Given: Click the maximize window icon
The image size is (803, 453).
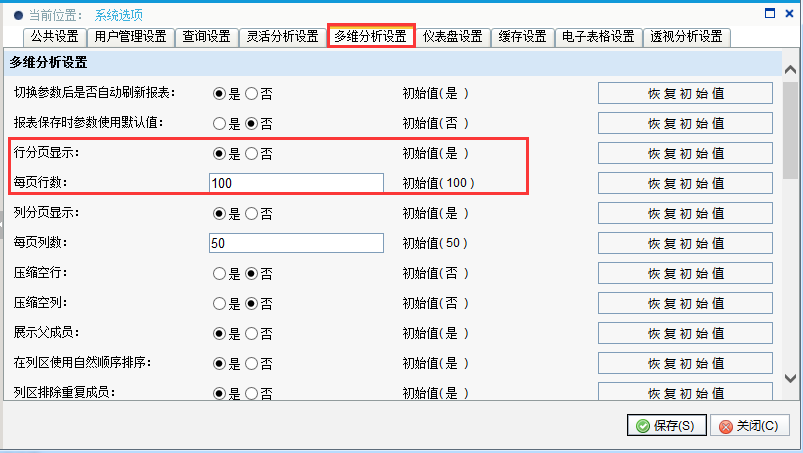Looking at the screenshot, I should (x=770, y=13).
